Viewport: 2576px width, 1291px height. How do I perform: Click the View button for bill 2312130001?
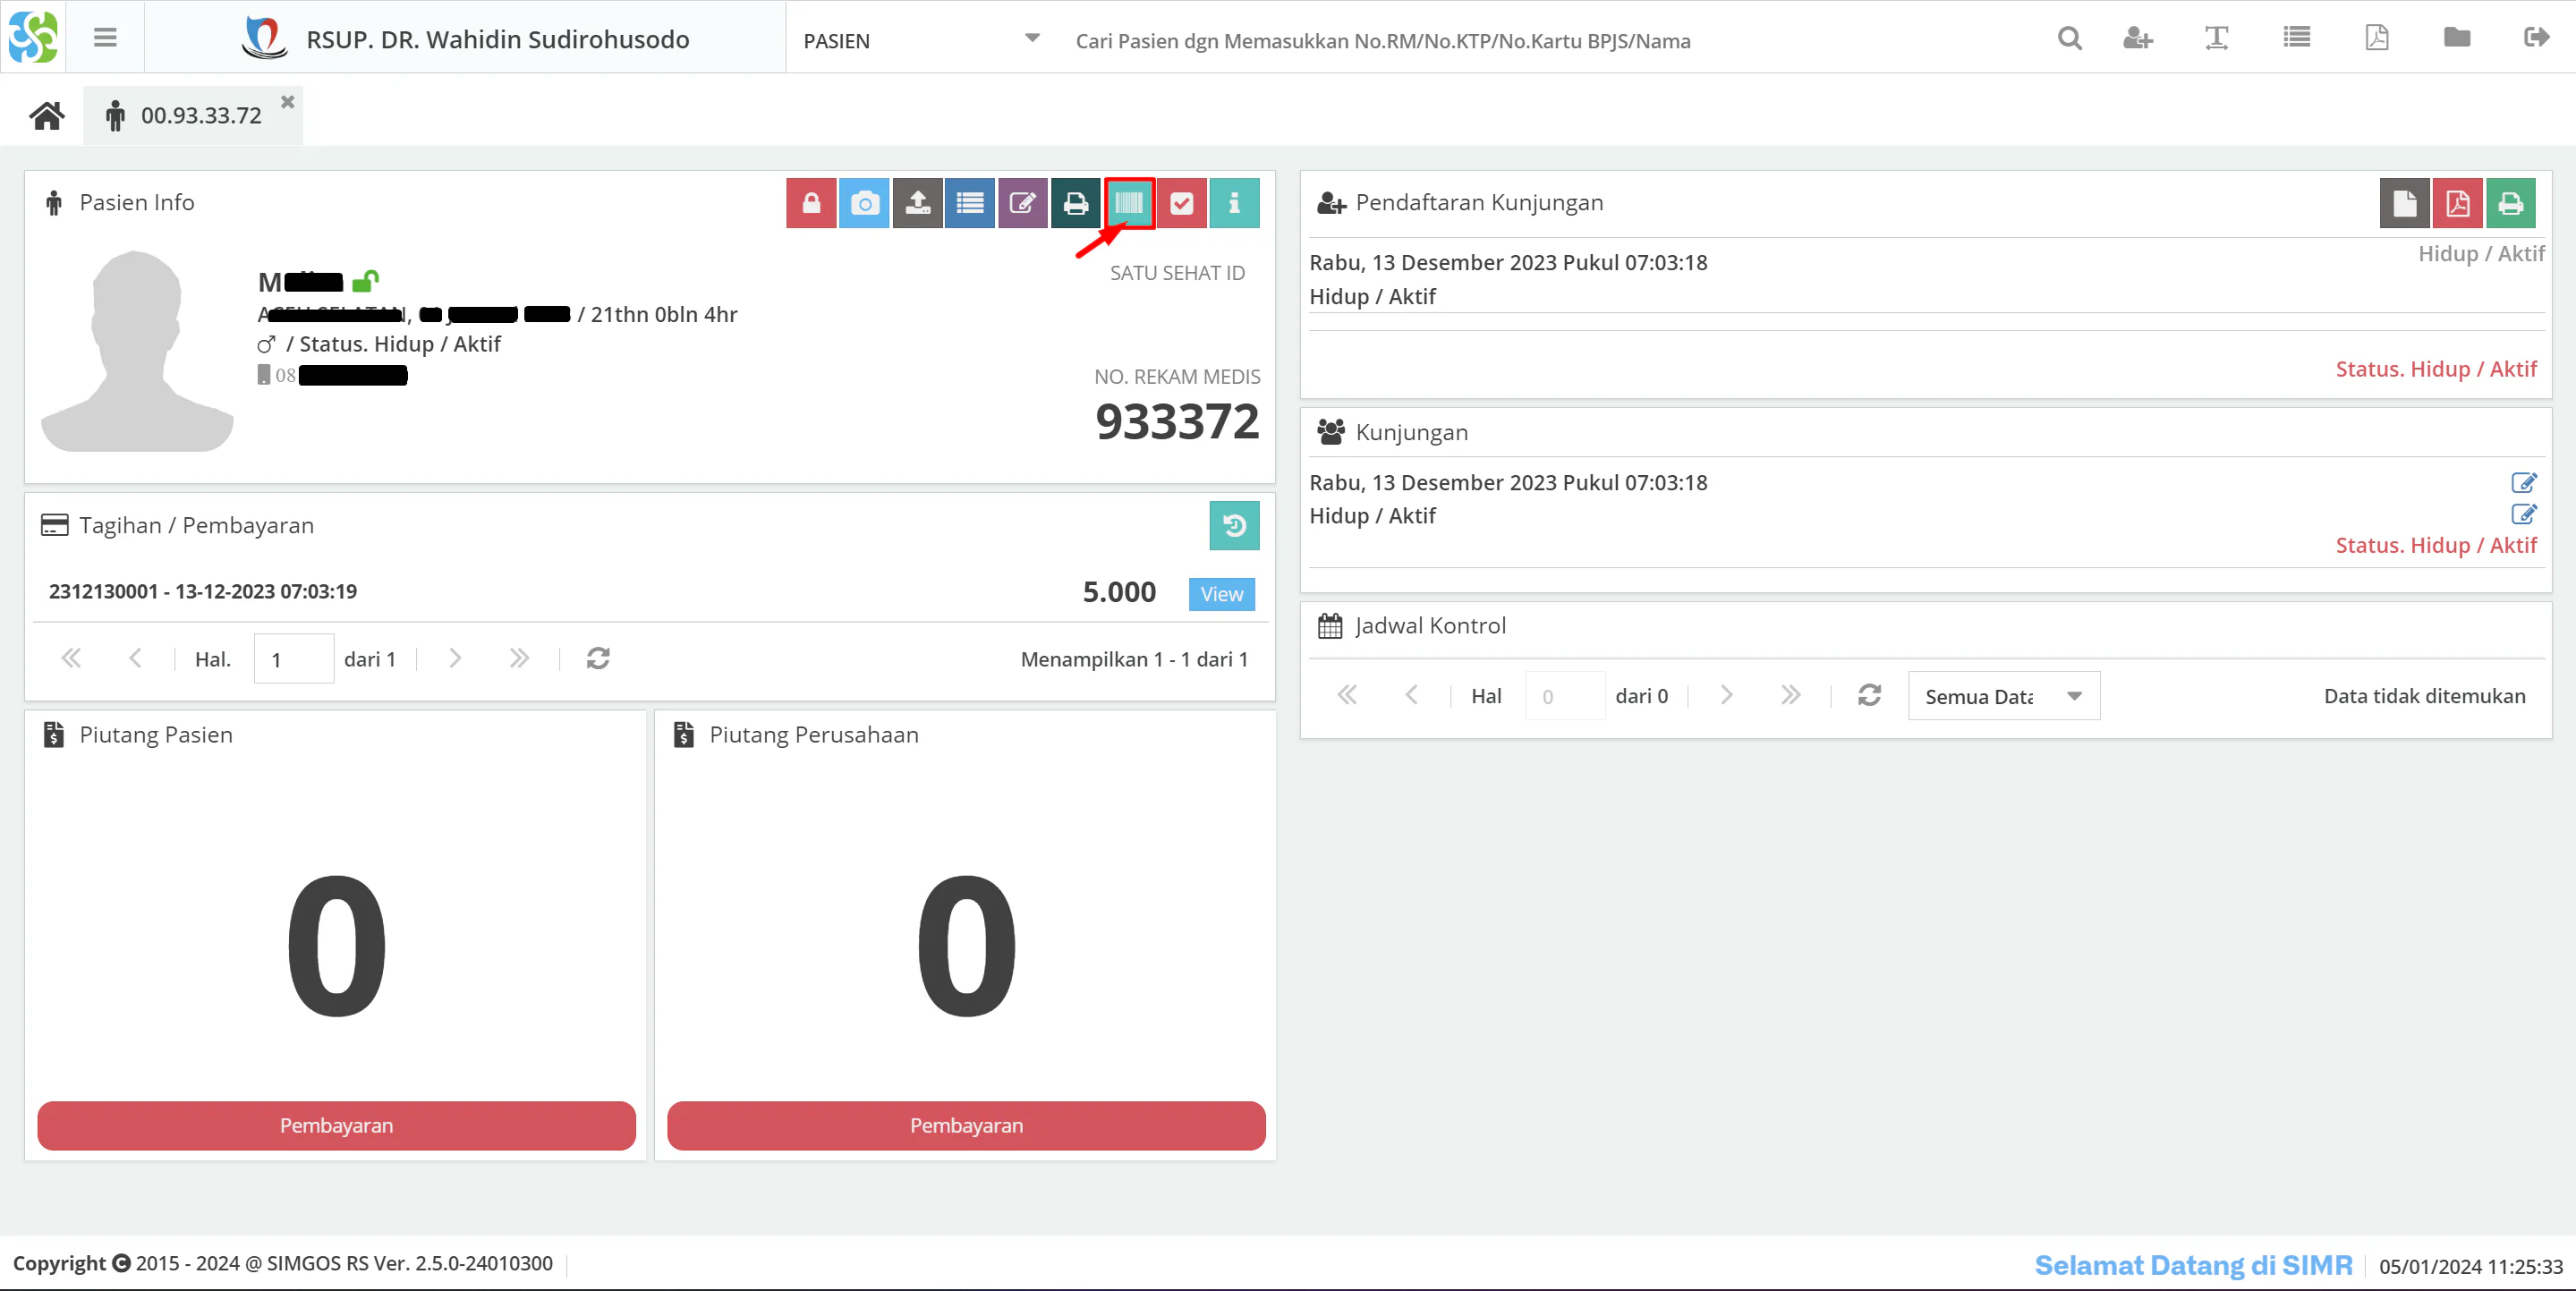tap(1221, 593)
